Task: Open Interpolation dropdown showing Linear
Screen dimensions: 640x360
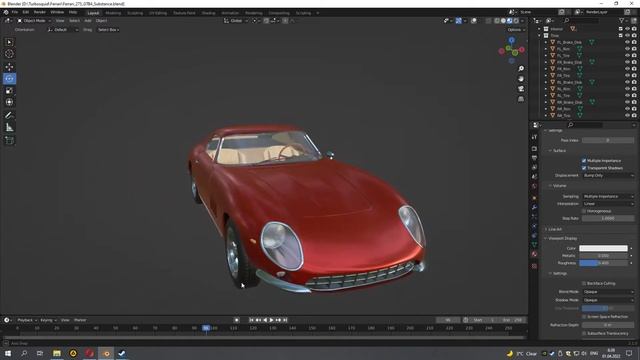Action: click(608, 204)
